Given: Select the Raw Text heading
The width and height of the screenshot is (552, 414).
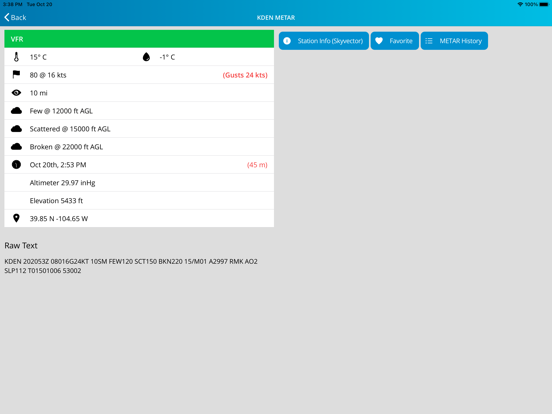Looking at the screenshot, I should [x=21, y=245].
